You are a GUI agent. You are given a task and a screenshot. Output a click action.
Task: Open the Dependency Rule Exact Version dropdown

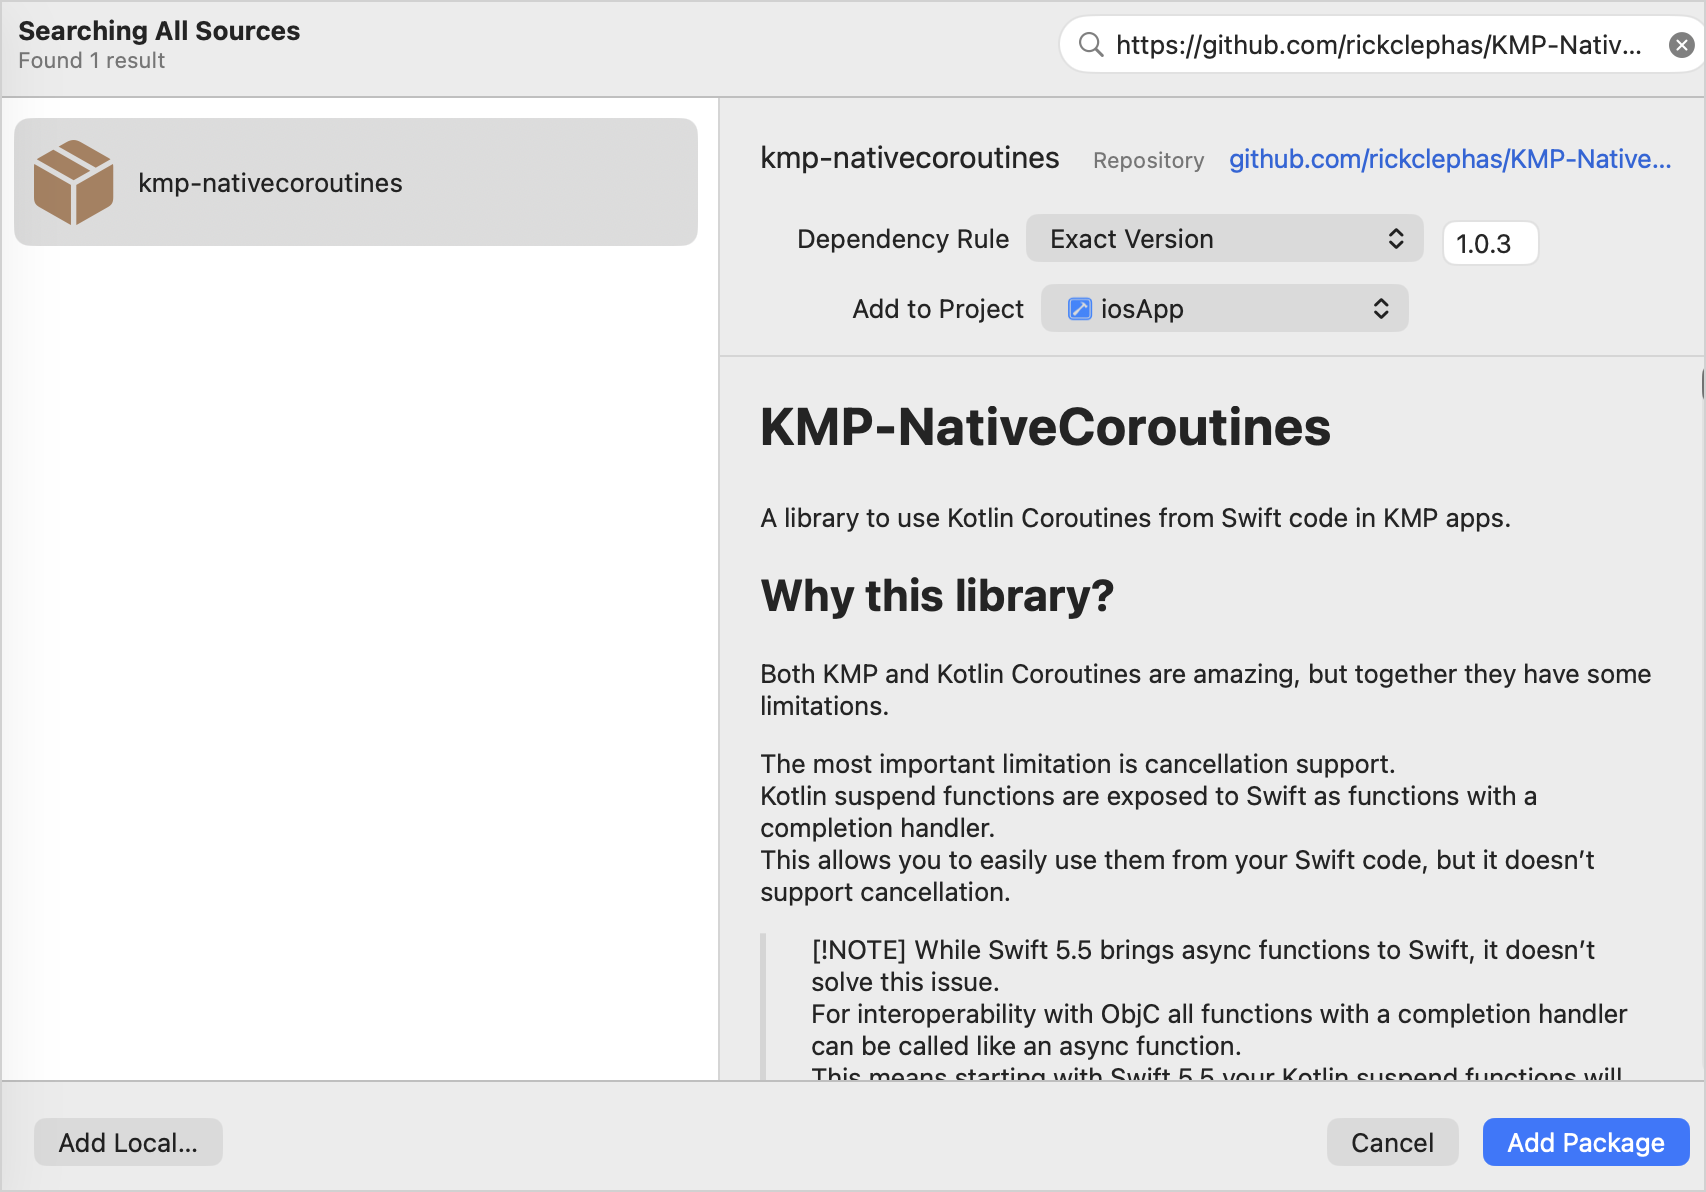click(1225, 239)
